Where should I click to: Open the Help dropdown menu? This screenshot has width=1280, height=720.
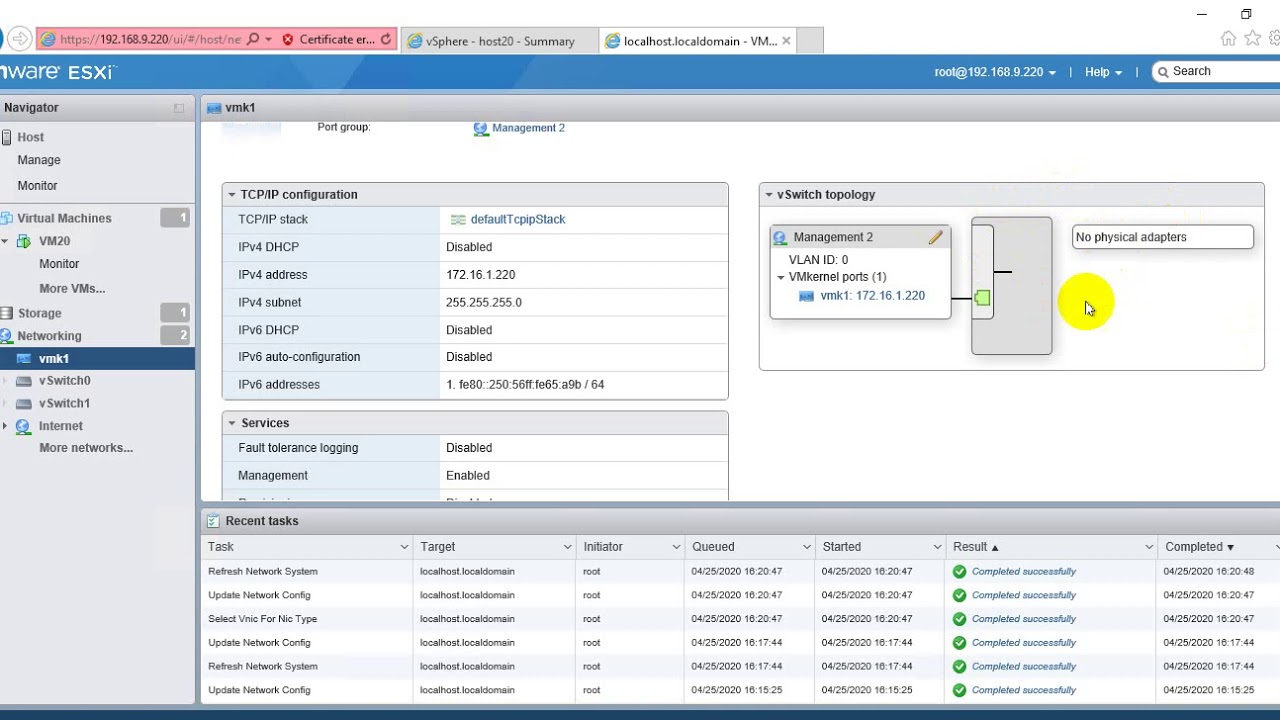(1103, 72)
